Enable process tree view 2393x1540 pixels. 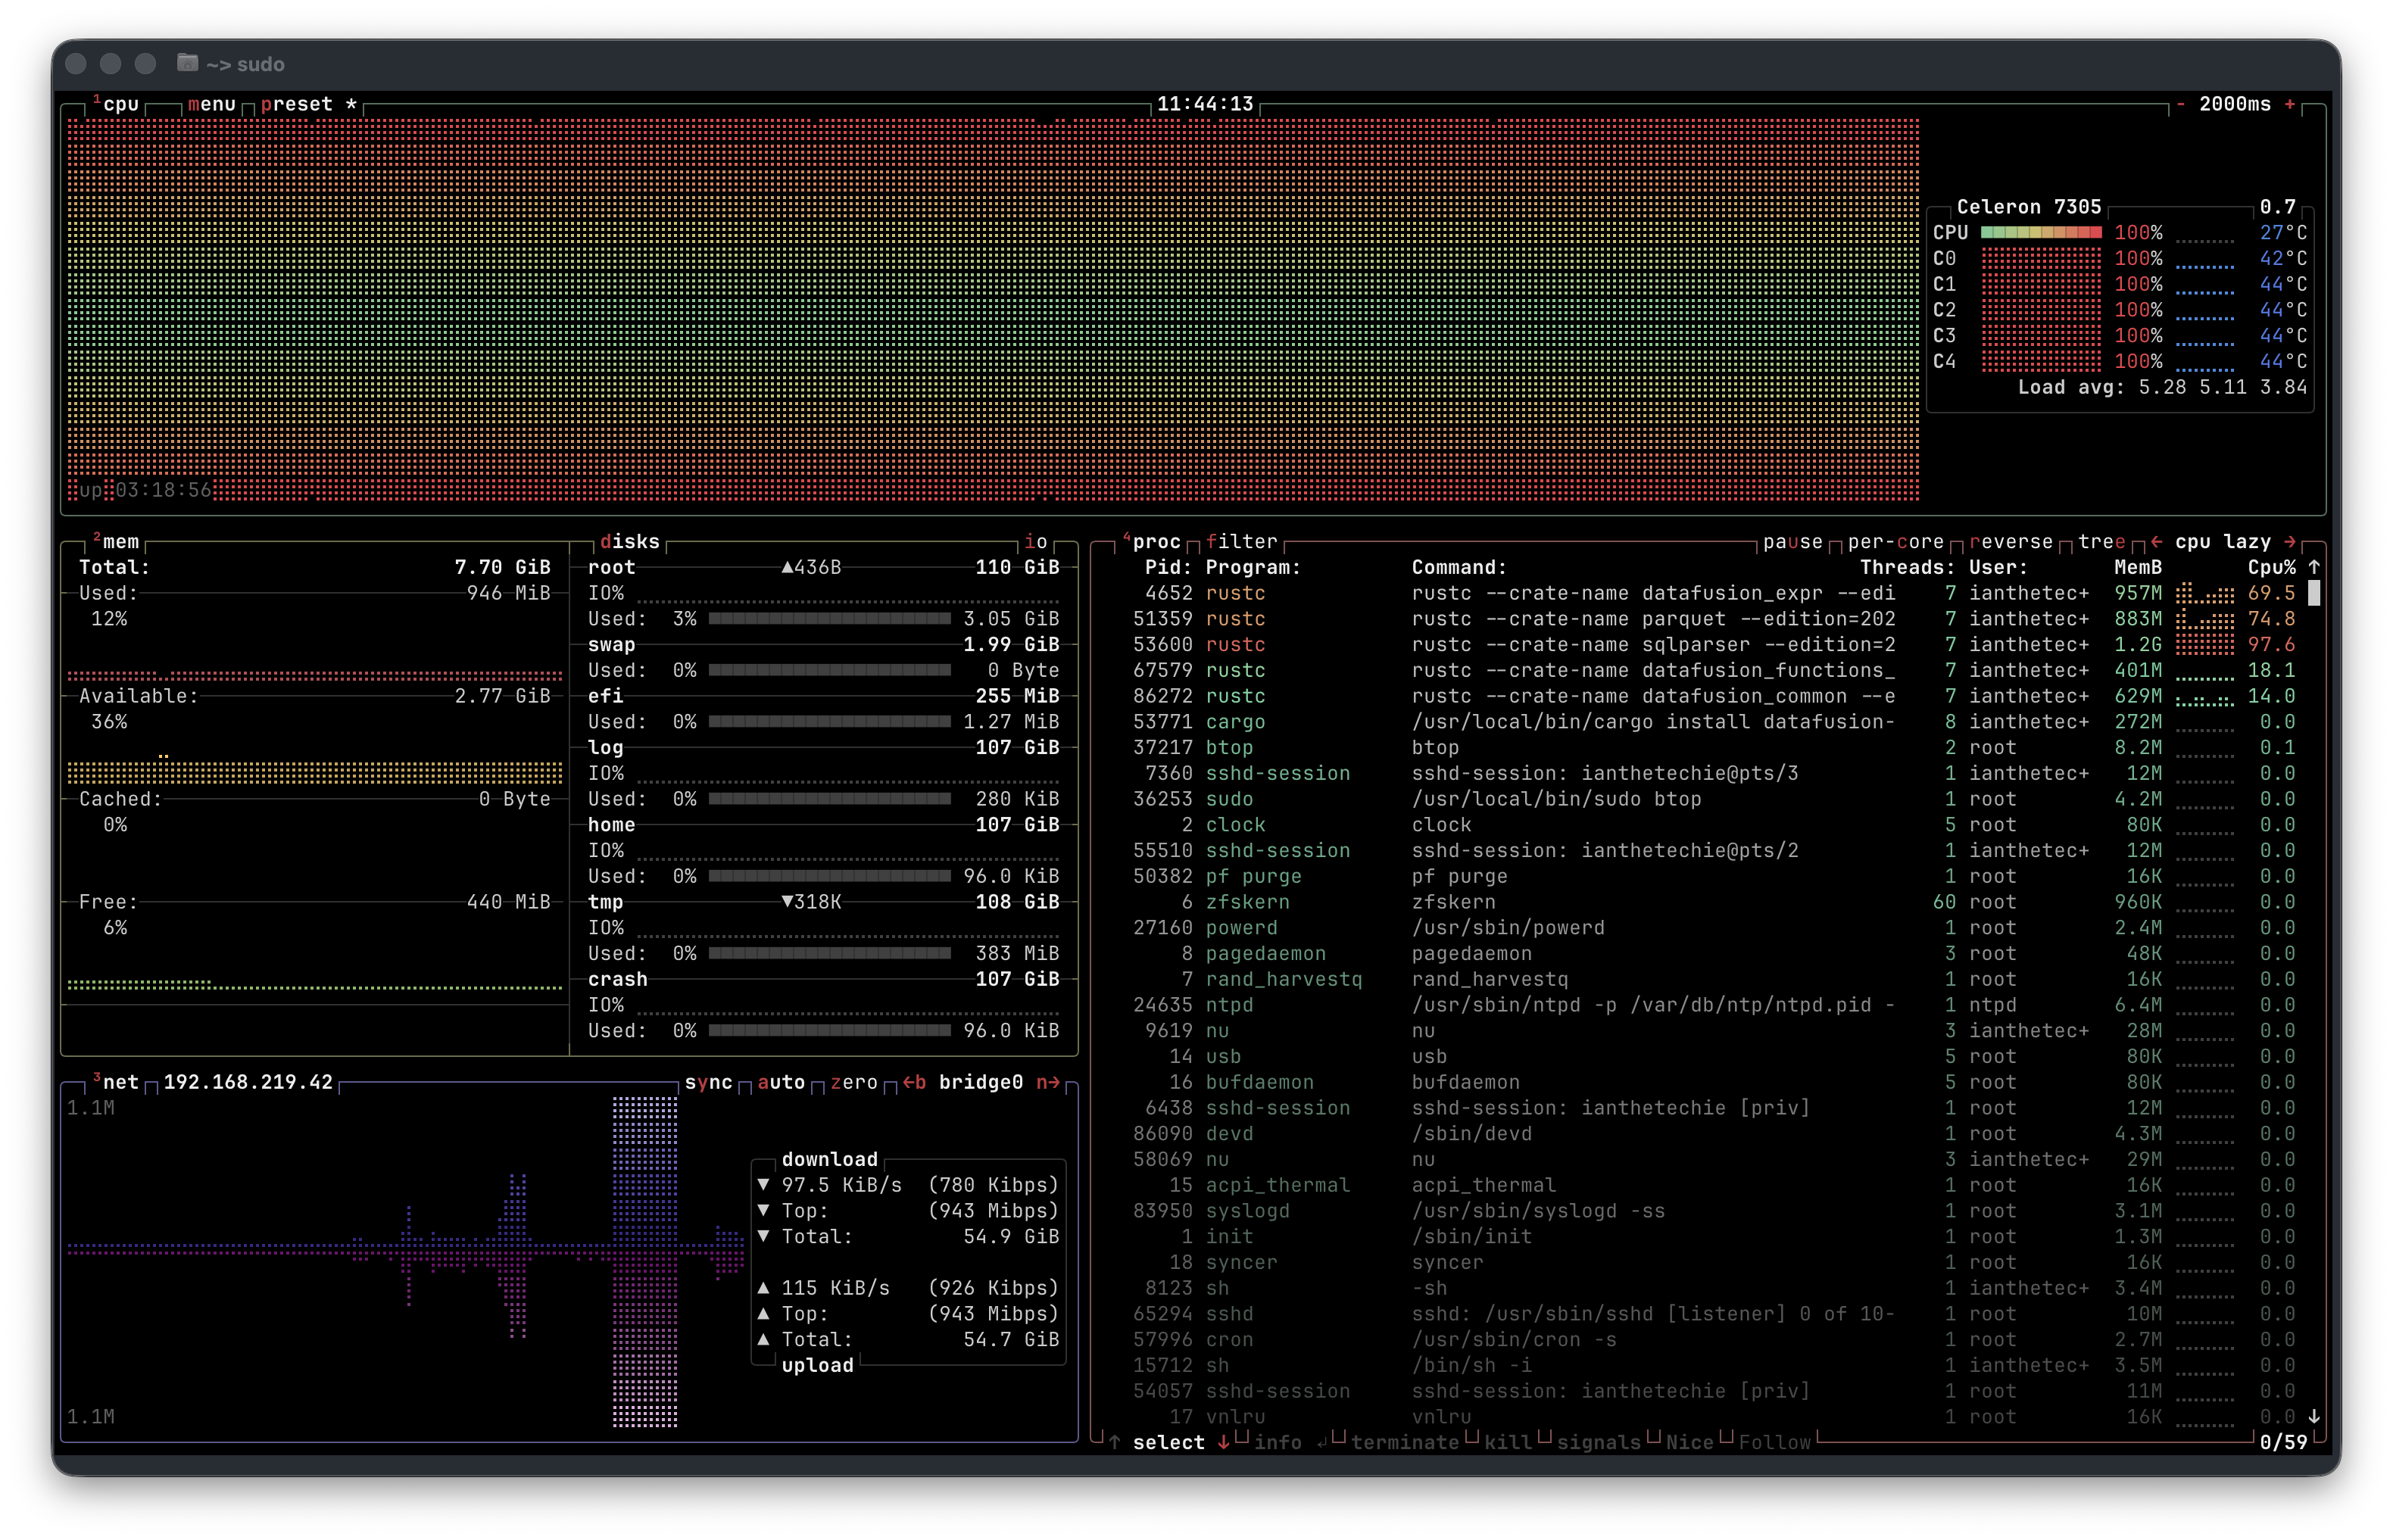pos(2102,542)
